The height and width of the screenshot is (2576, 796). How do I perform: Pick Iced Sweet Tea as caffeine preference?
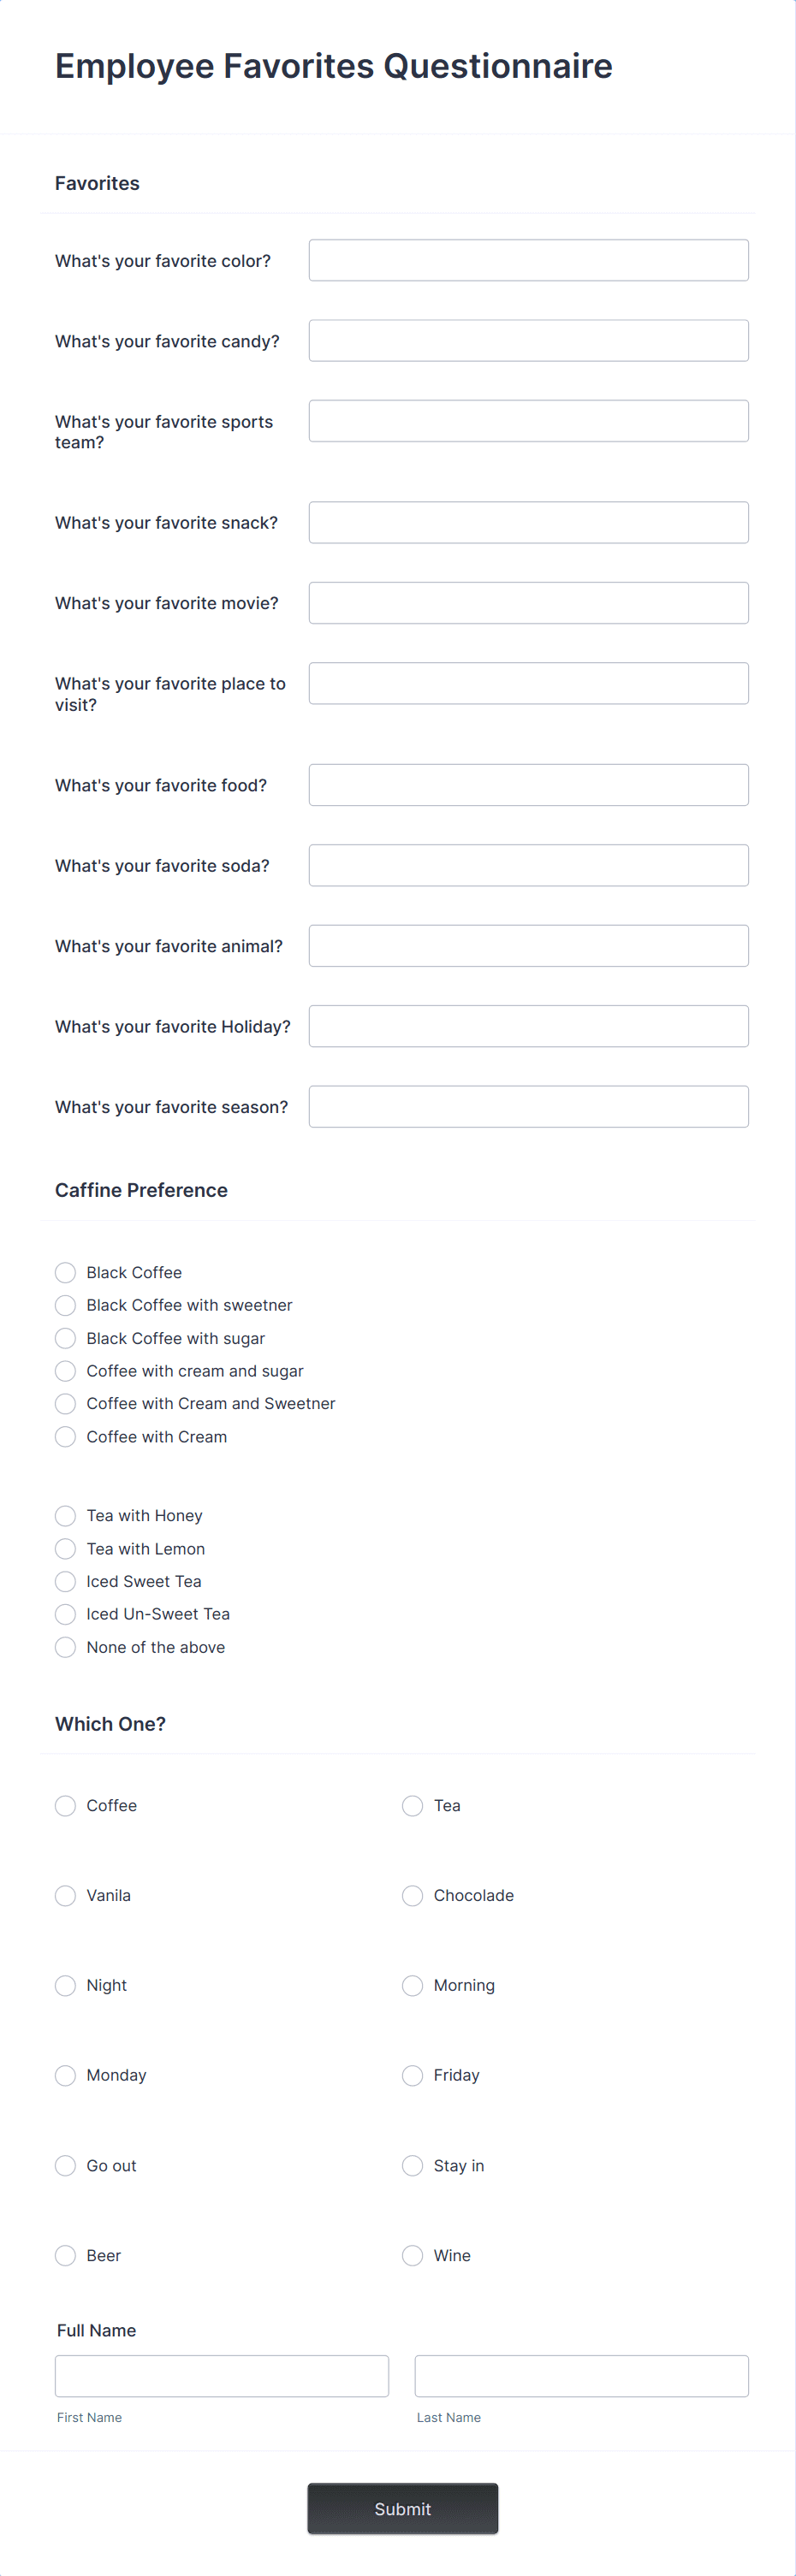[65, 1581]
